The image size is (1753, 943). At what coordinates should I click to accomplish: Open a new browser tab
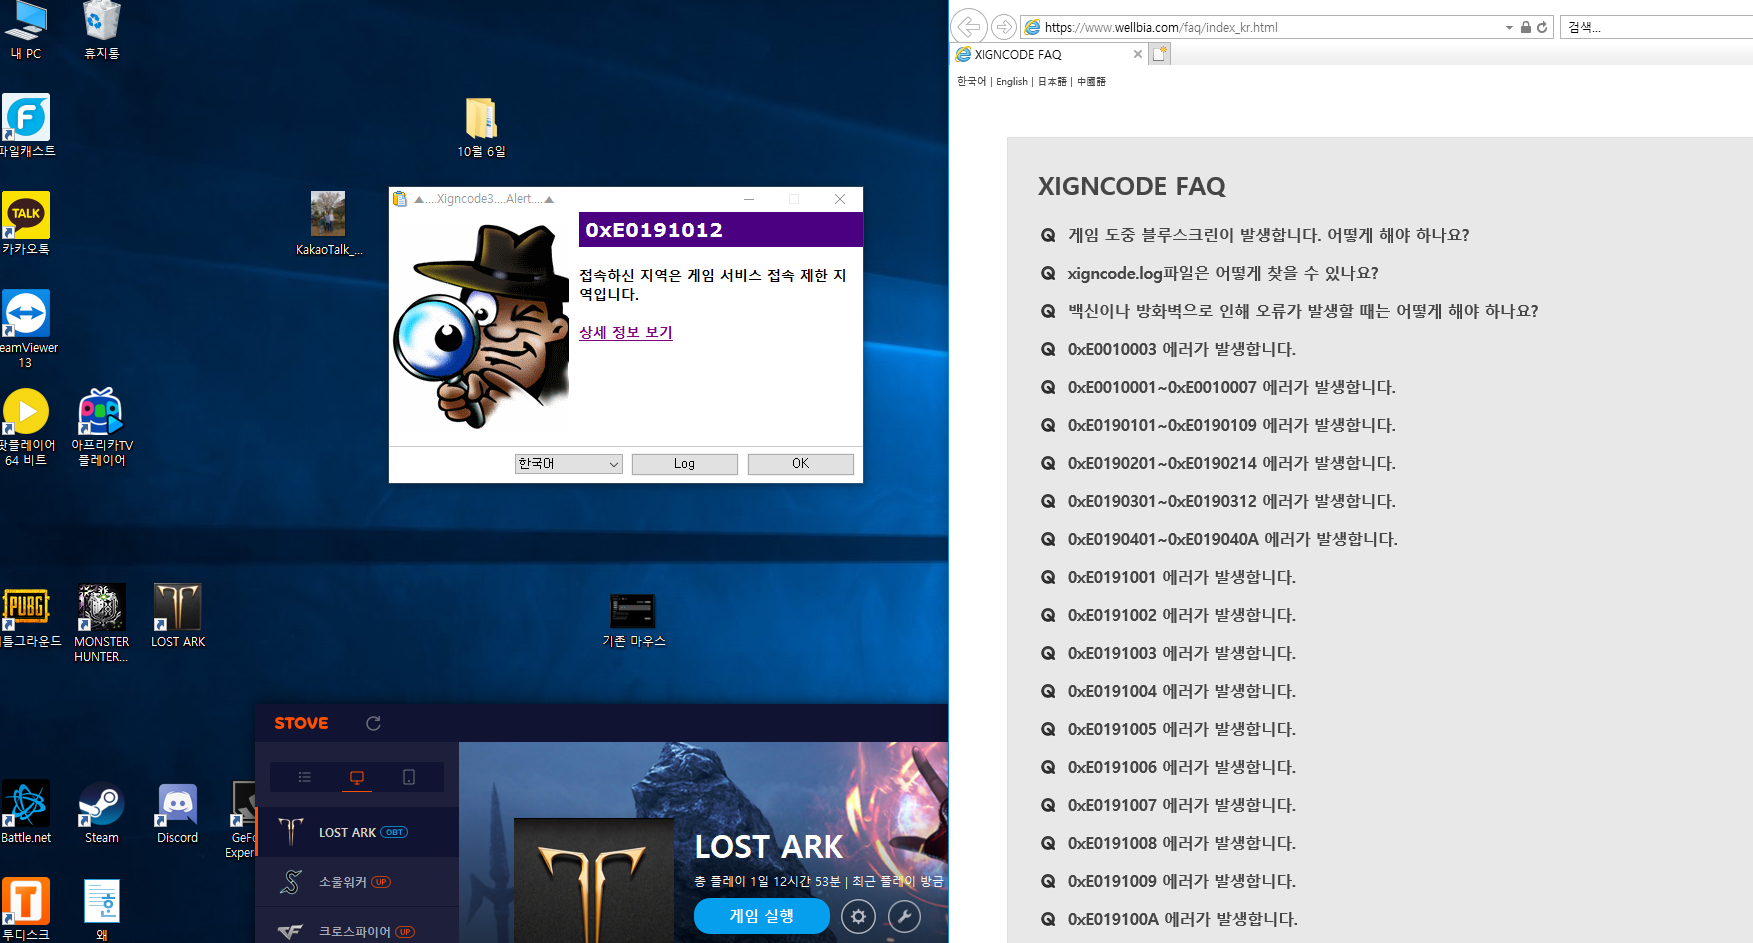[1159, 54]
